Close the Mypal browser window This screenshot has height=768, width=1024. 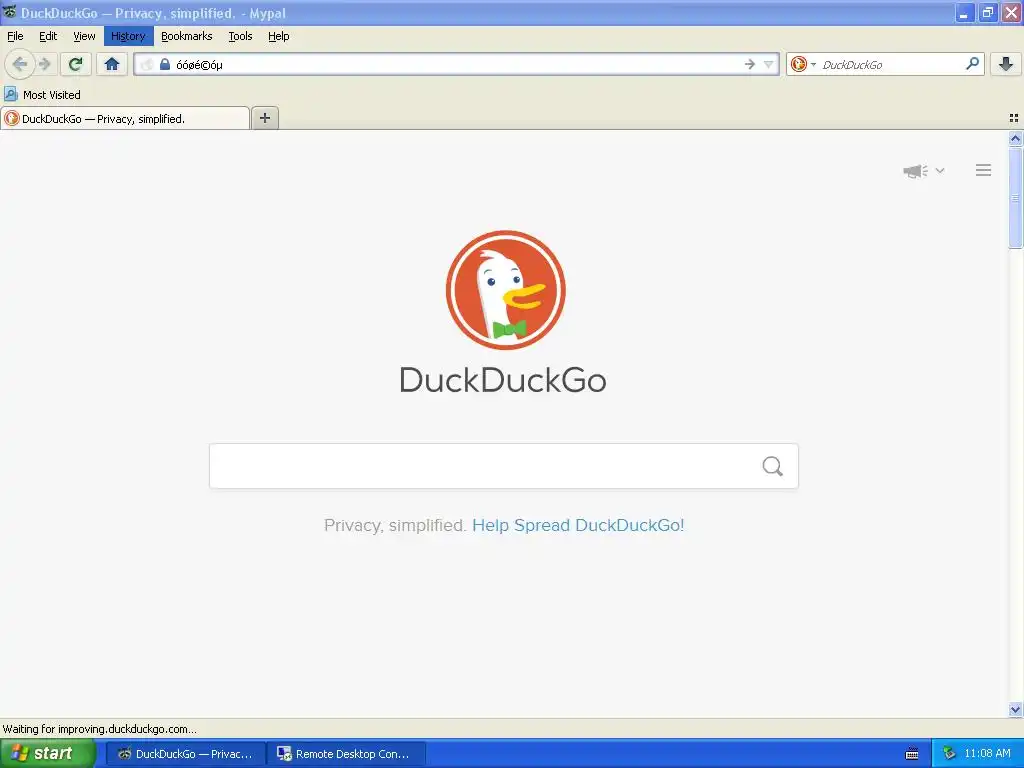pyautogui.click(x=1011, y=12)
